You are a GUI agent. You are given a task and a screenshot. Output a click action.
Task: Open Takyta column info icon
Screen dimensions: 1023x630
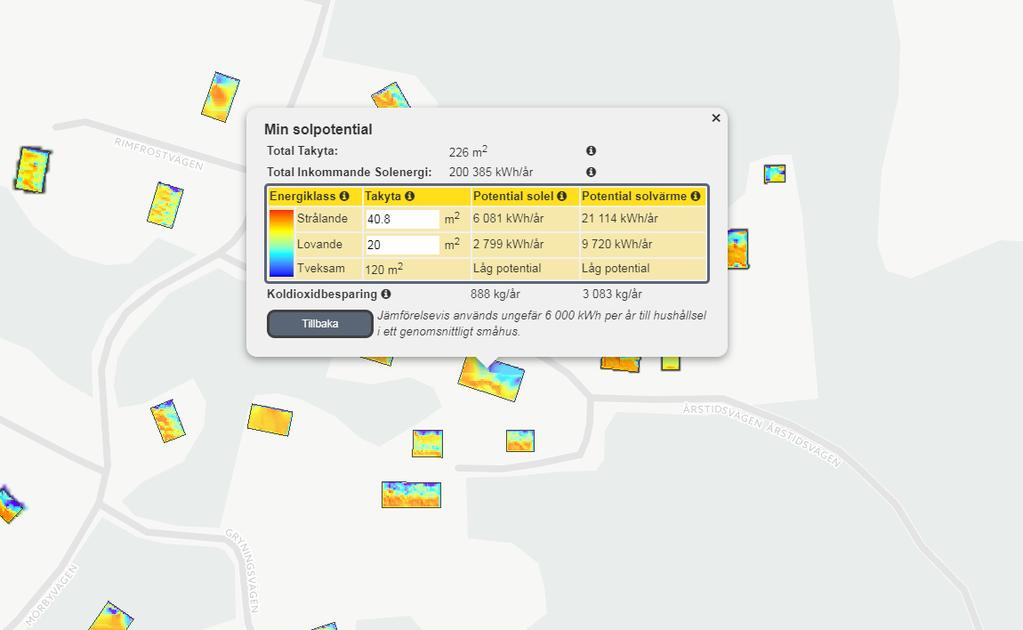tap(410, 196)
